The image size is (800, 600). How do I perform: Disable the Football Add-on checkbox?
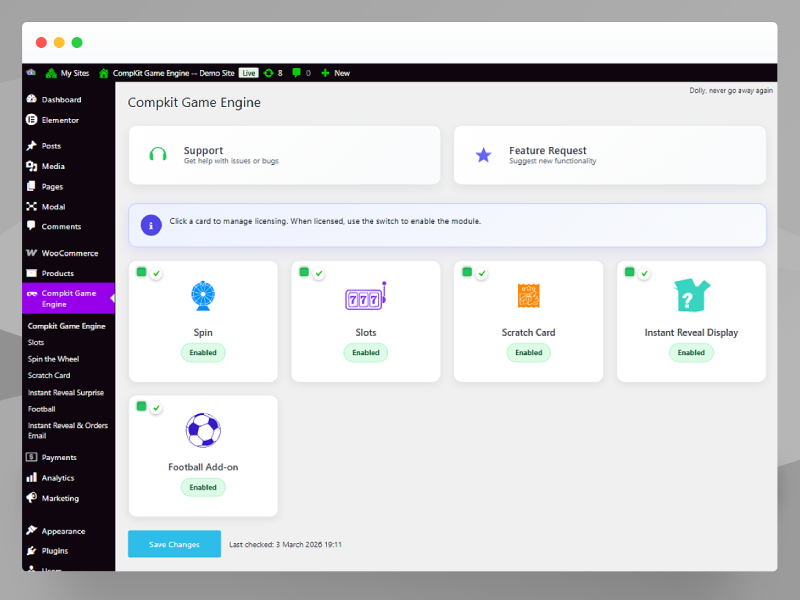click(140, 404)
